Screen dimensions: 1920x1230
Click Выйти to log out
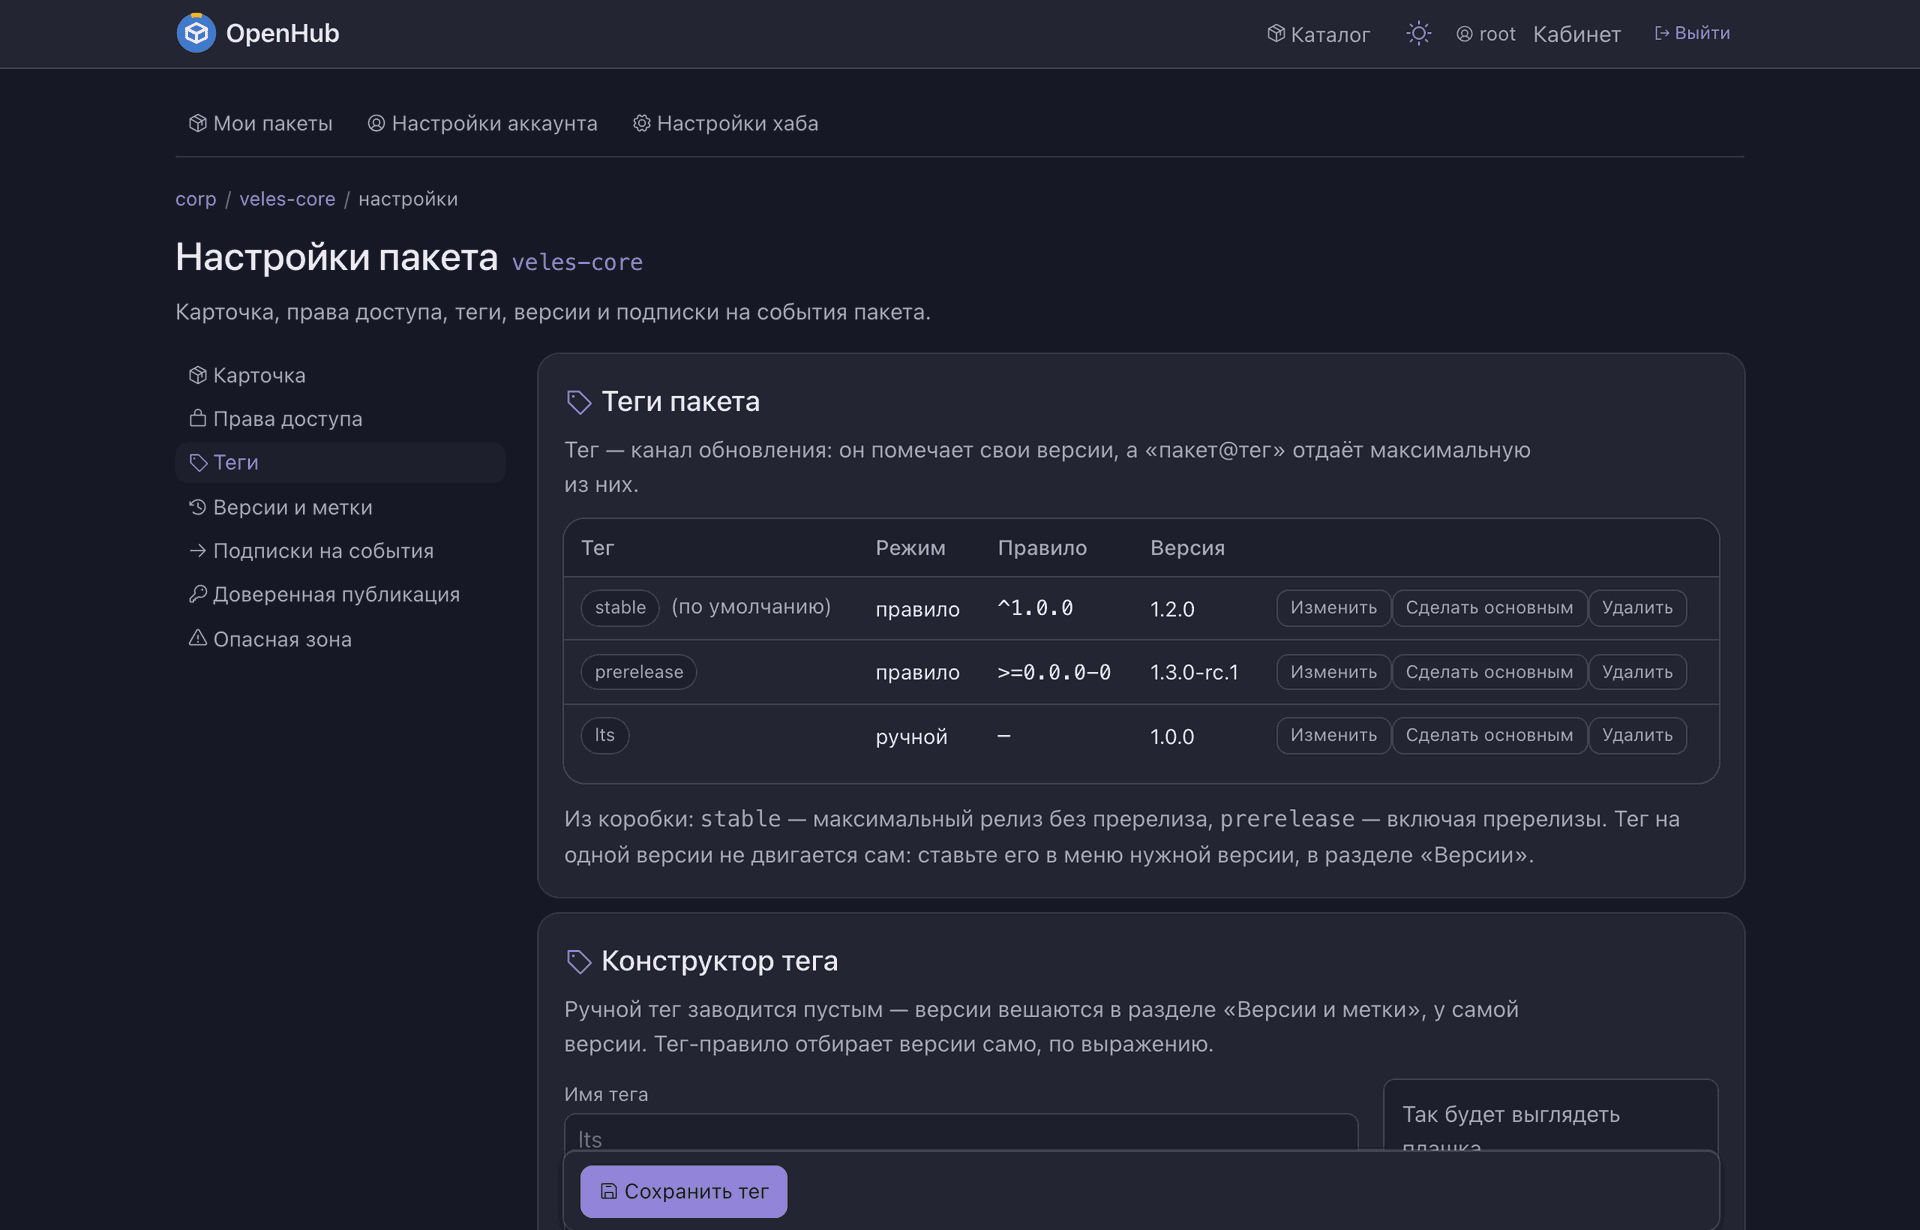click(1692, 33)
